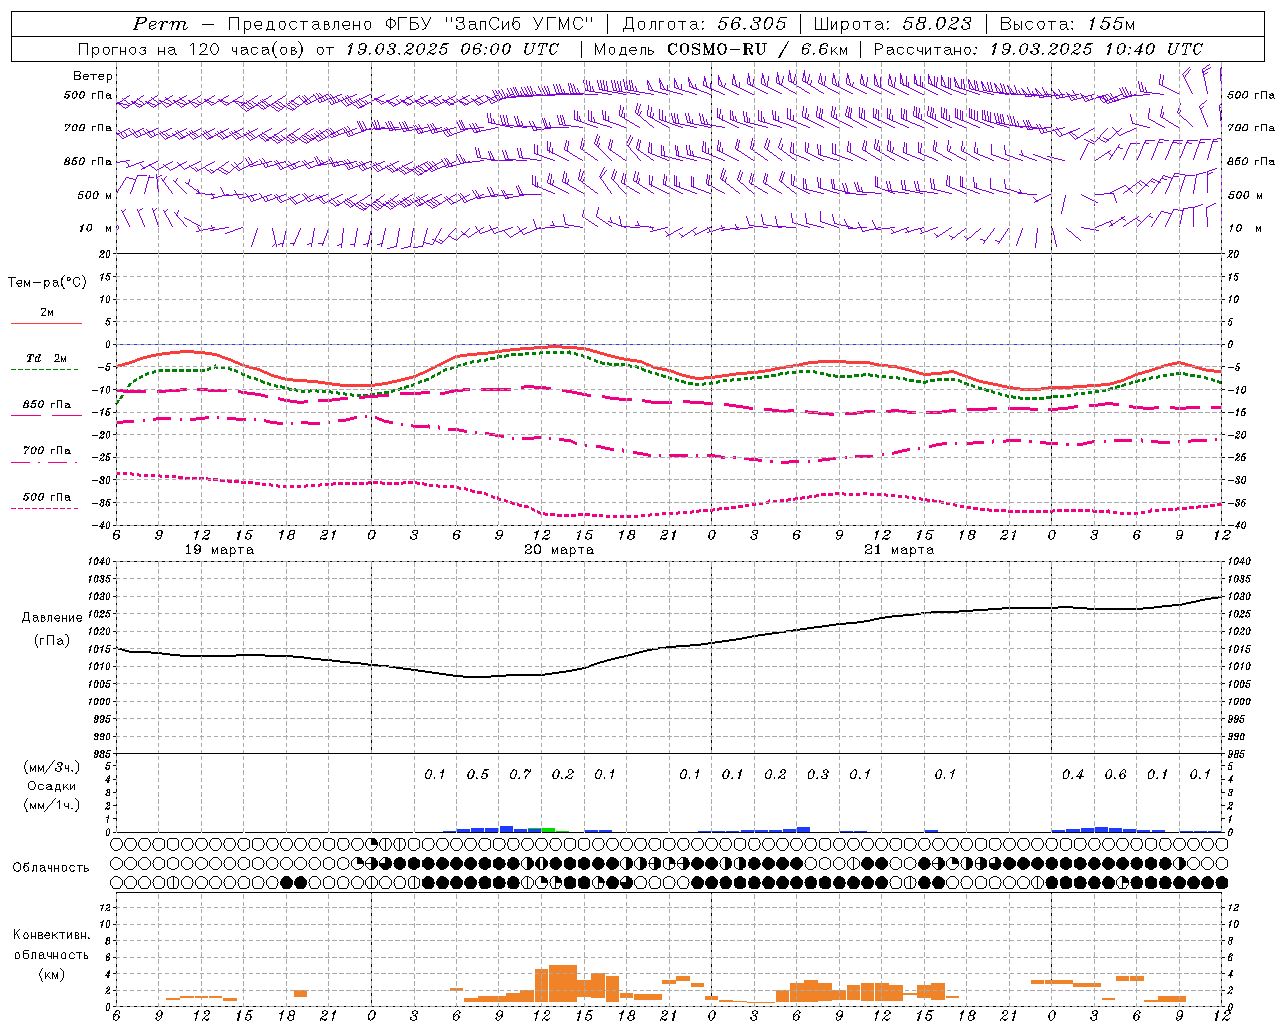Click the tallest orange convective cloud bar
This screenshot has width=1280, height=1024.
click(x=563, y=984)
